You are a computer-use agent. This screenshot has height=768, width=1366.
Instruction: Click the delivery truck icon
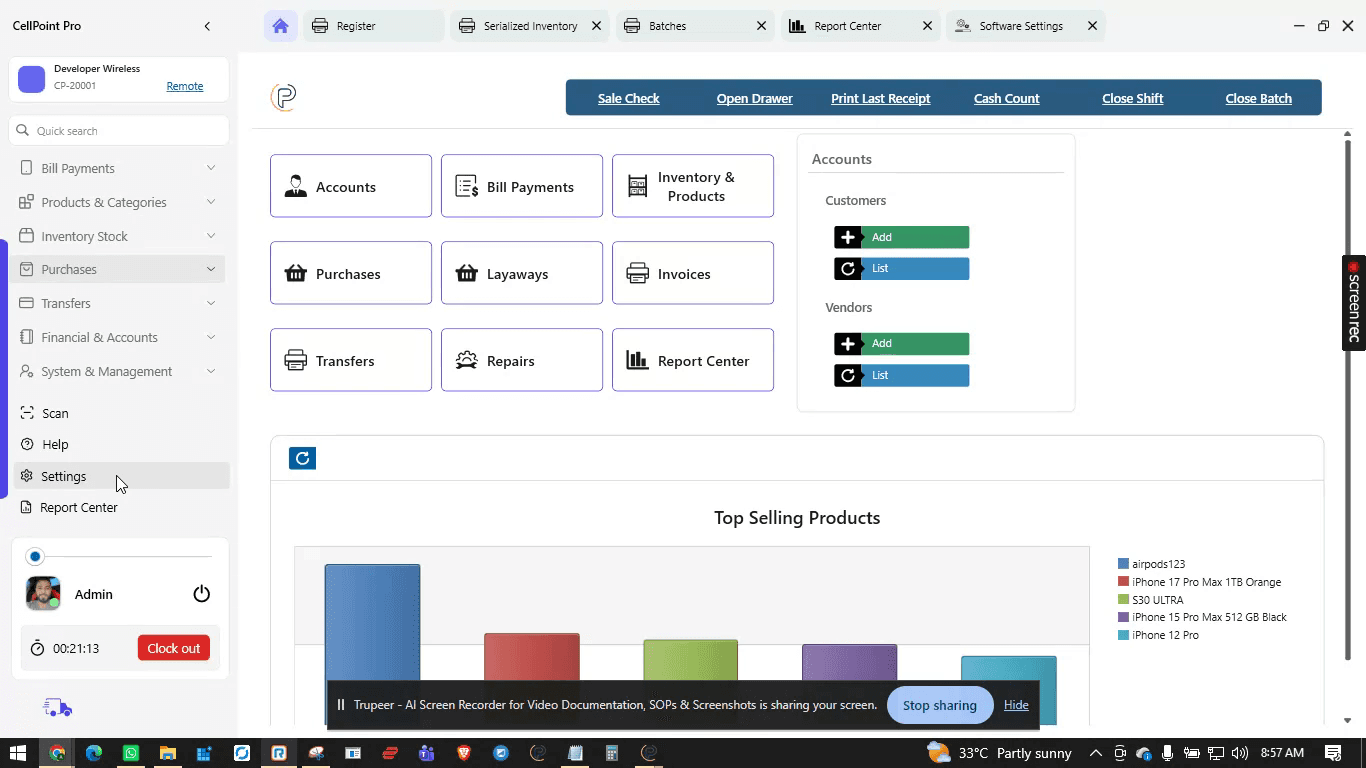58,708
